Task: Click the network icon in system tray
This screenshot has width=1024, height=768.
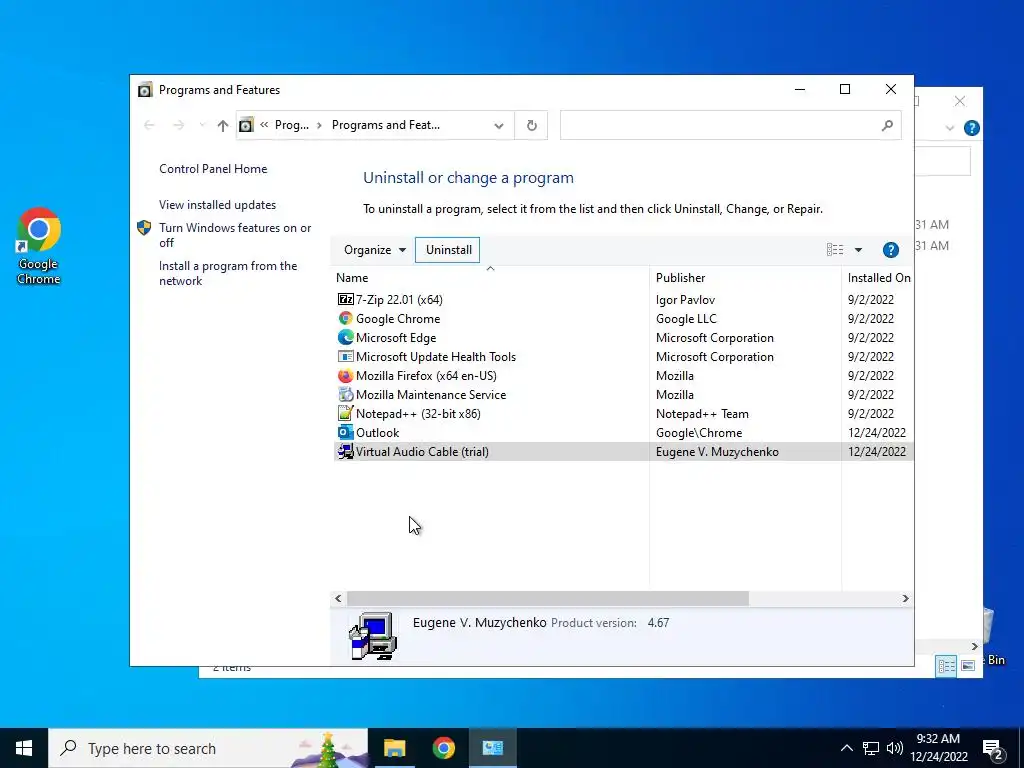Action: click(x=871, y=748)
